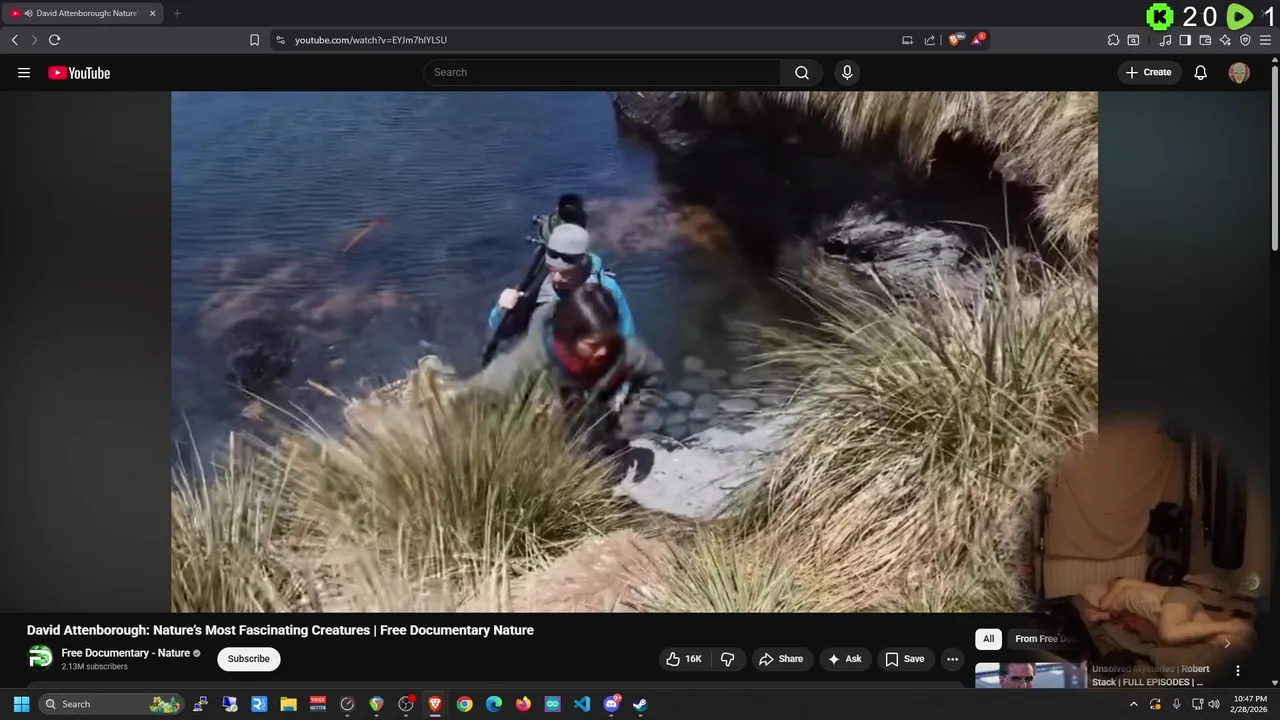Open the Windows taskbar Search box
Image resolution: width=1280 pixels, height=720 pixels.
point(112,704)
